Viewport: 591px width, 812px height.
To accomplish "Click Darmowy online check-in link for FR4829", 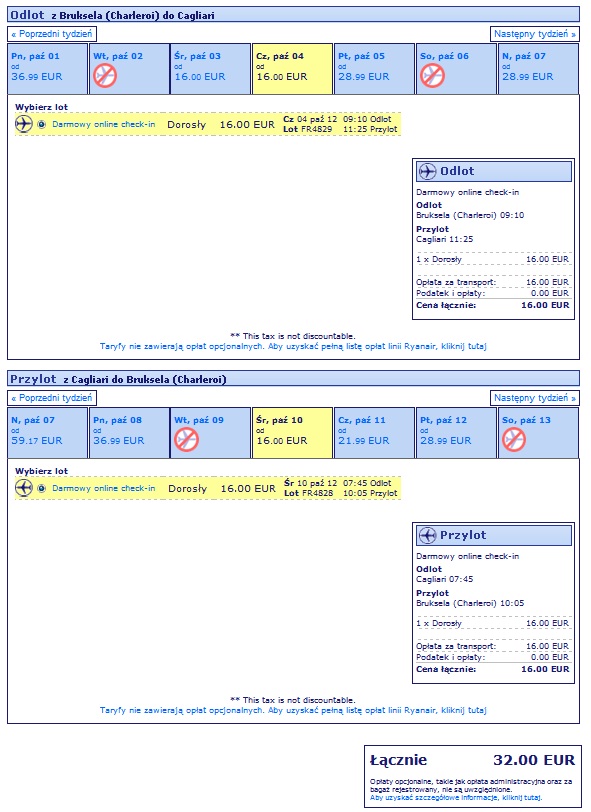I will (104, 124).
